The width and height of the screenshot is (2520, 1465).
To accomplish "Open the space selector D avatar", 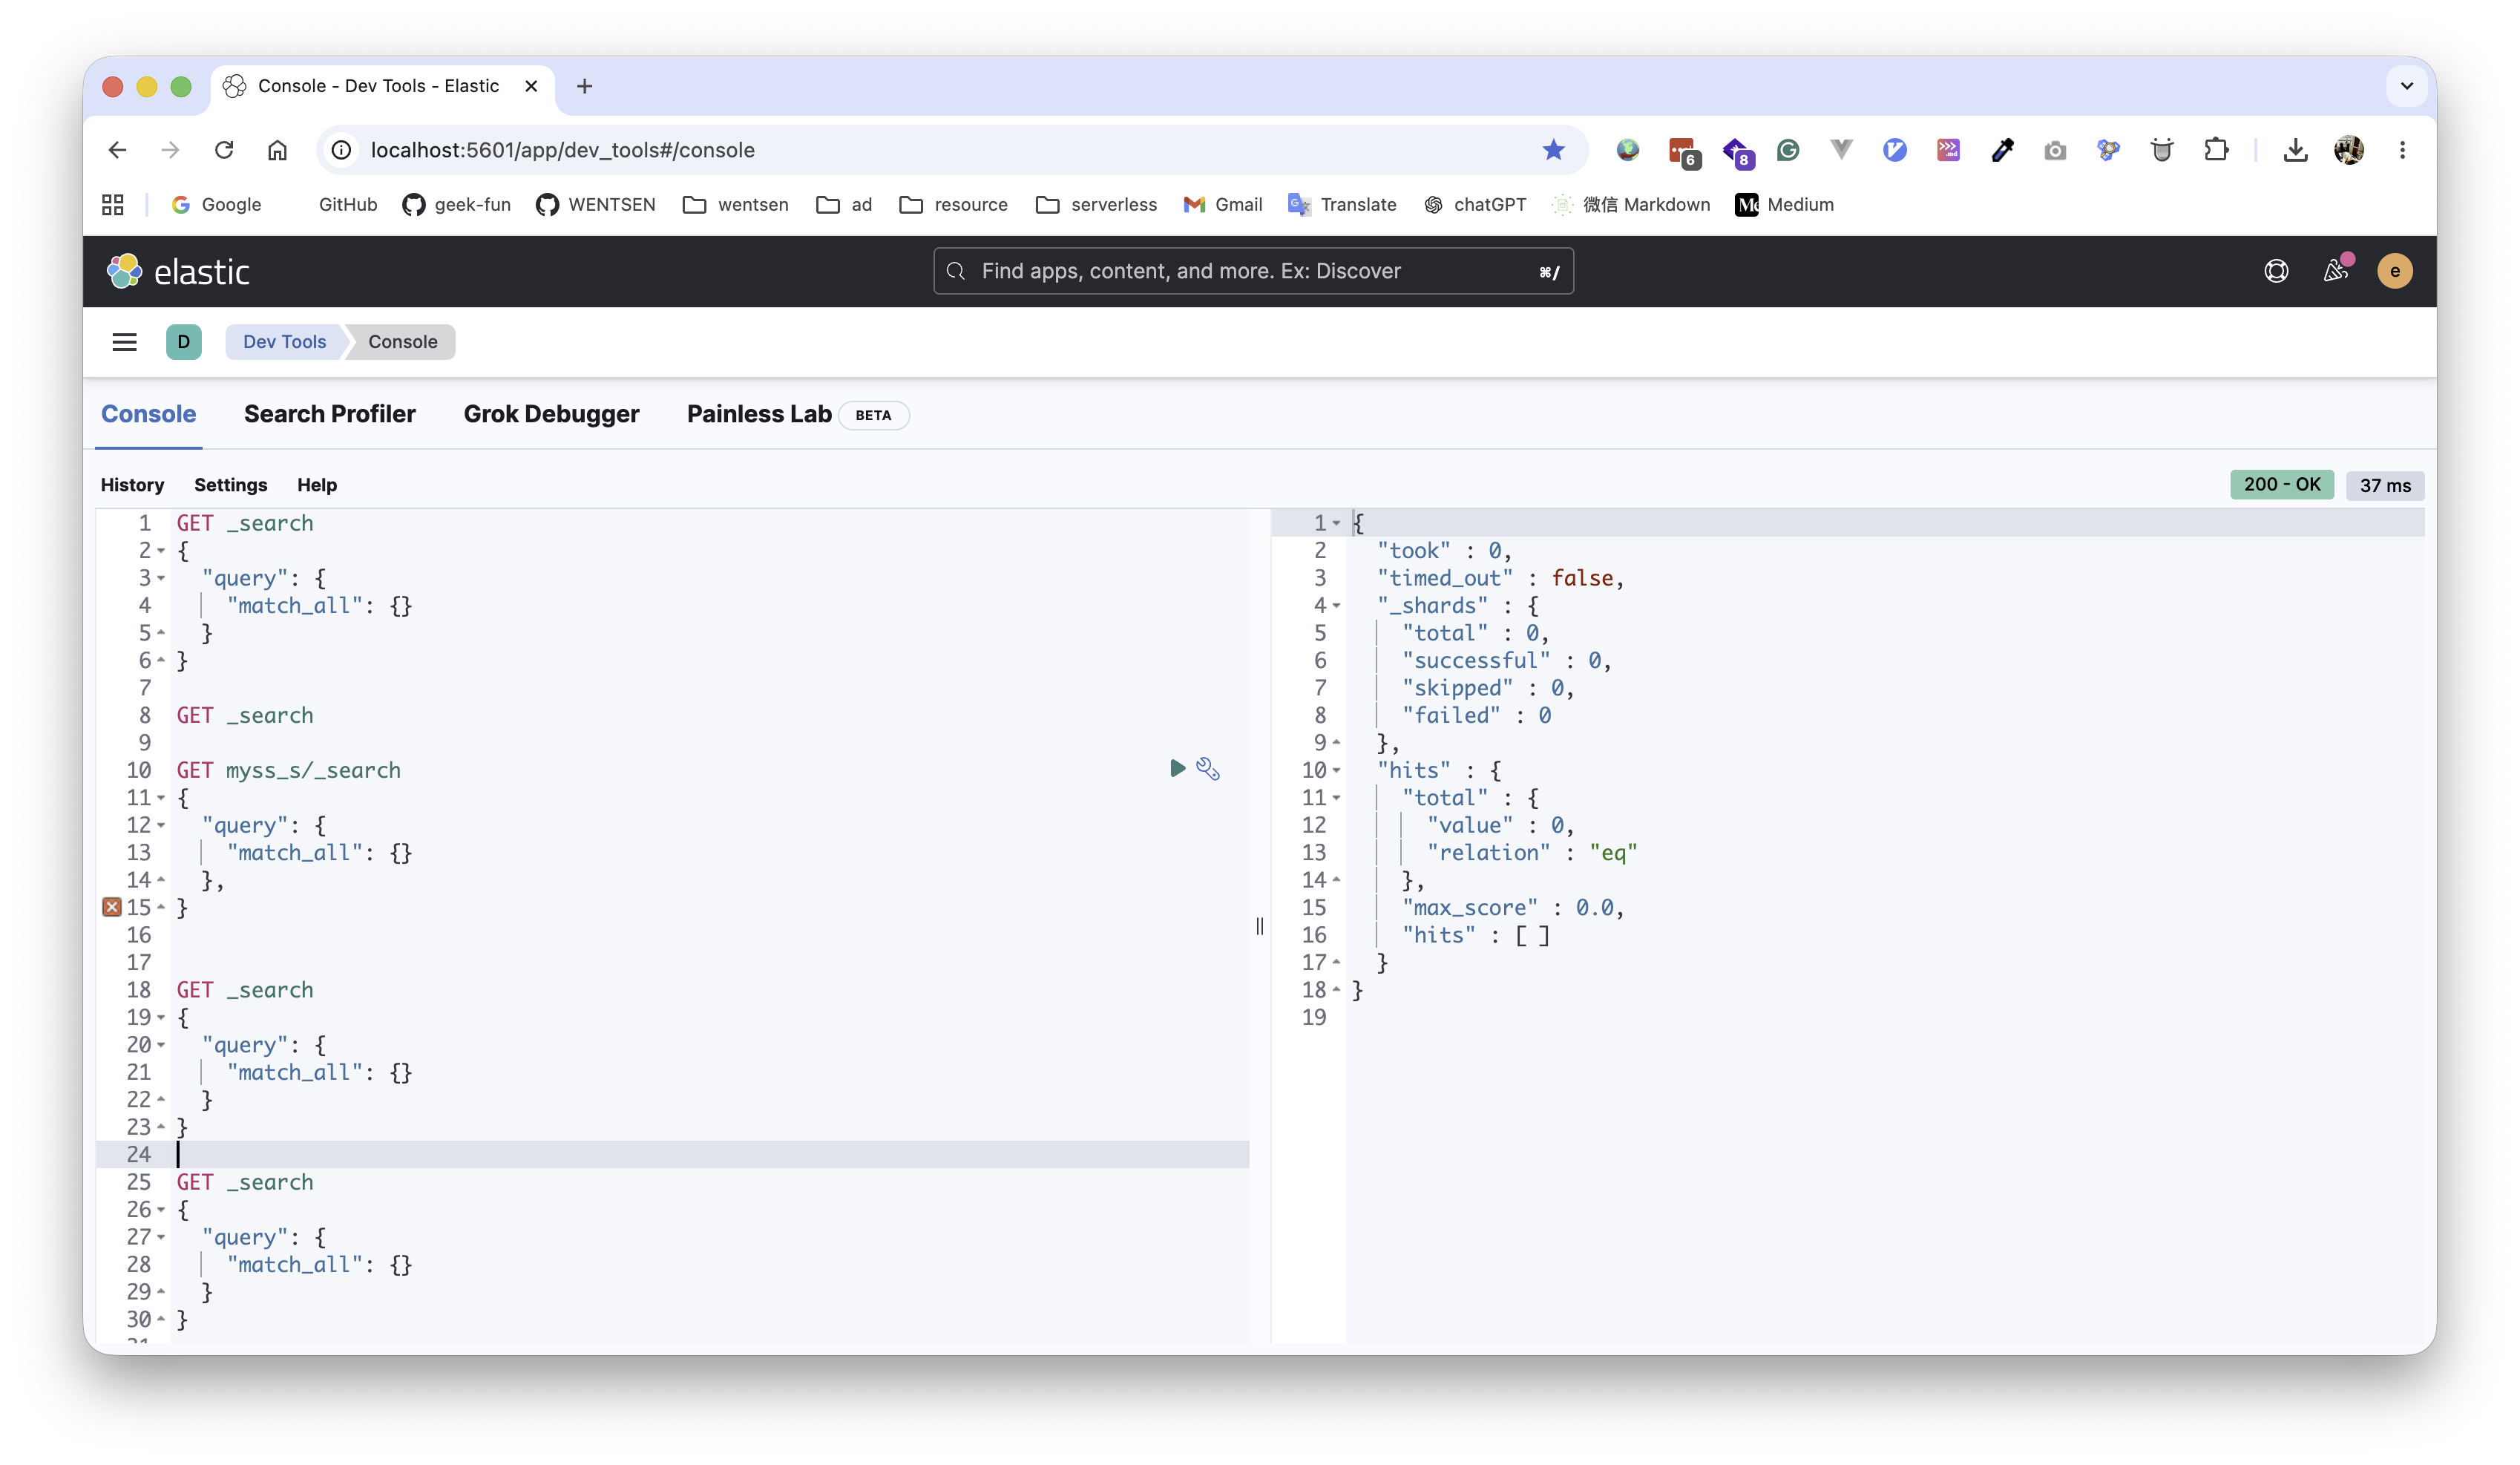I will pyautogui.click(x=184, y=342).
